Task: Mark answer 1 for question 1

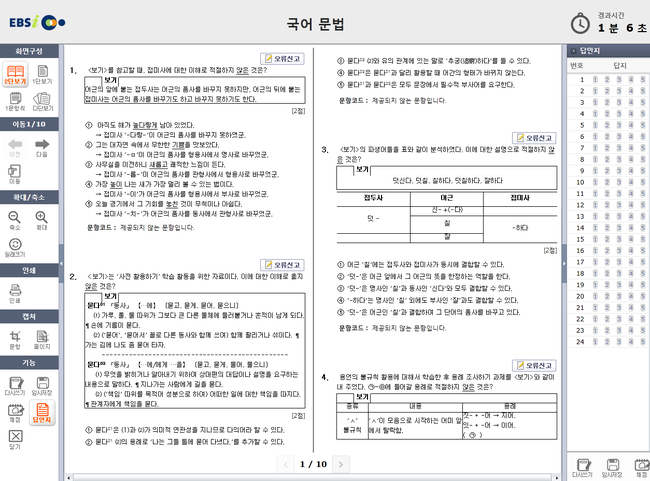Action: (x=595, y=80)
